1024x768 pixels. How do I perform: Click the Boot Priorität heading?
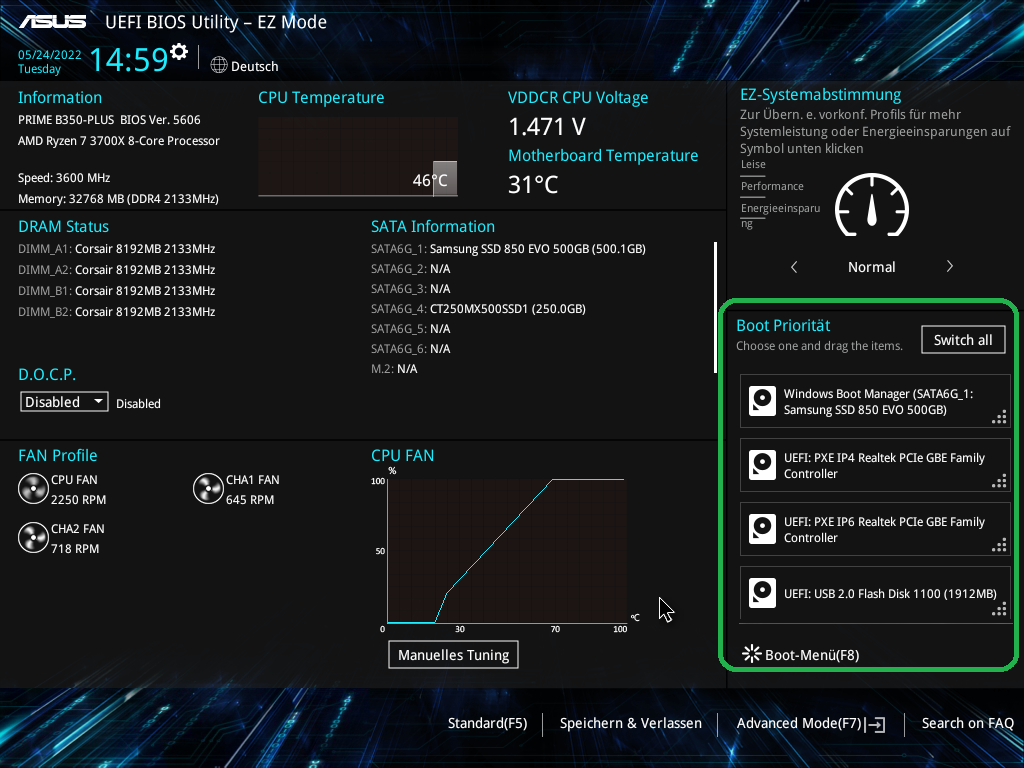tap(783, 325)
